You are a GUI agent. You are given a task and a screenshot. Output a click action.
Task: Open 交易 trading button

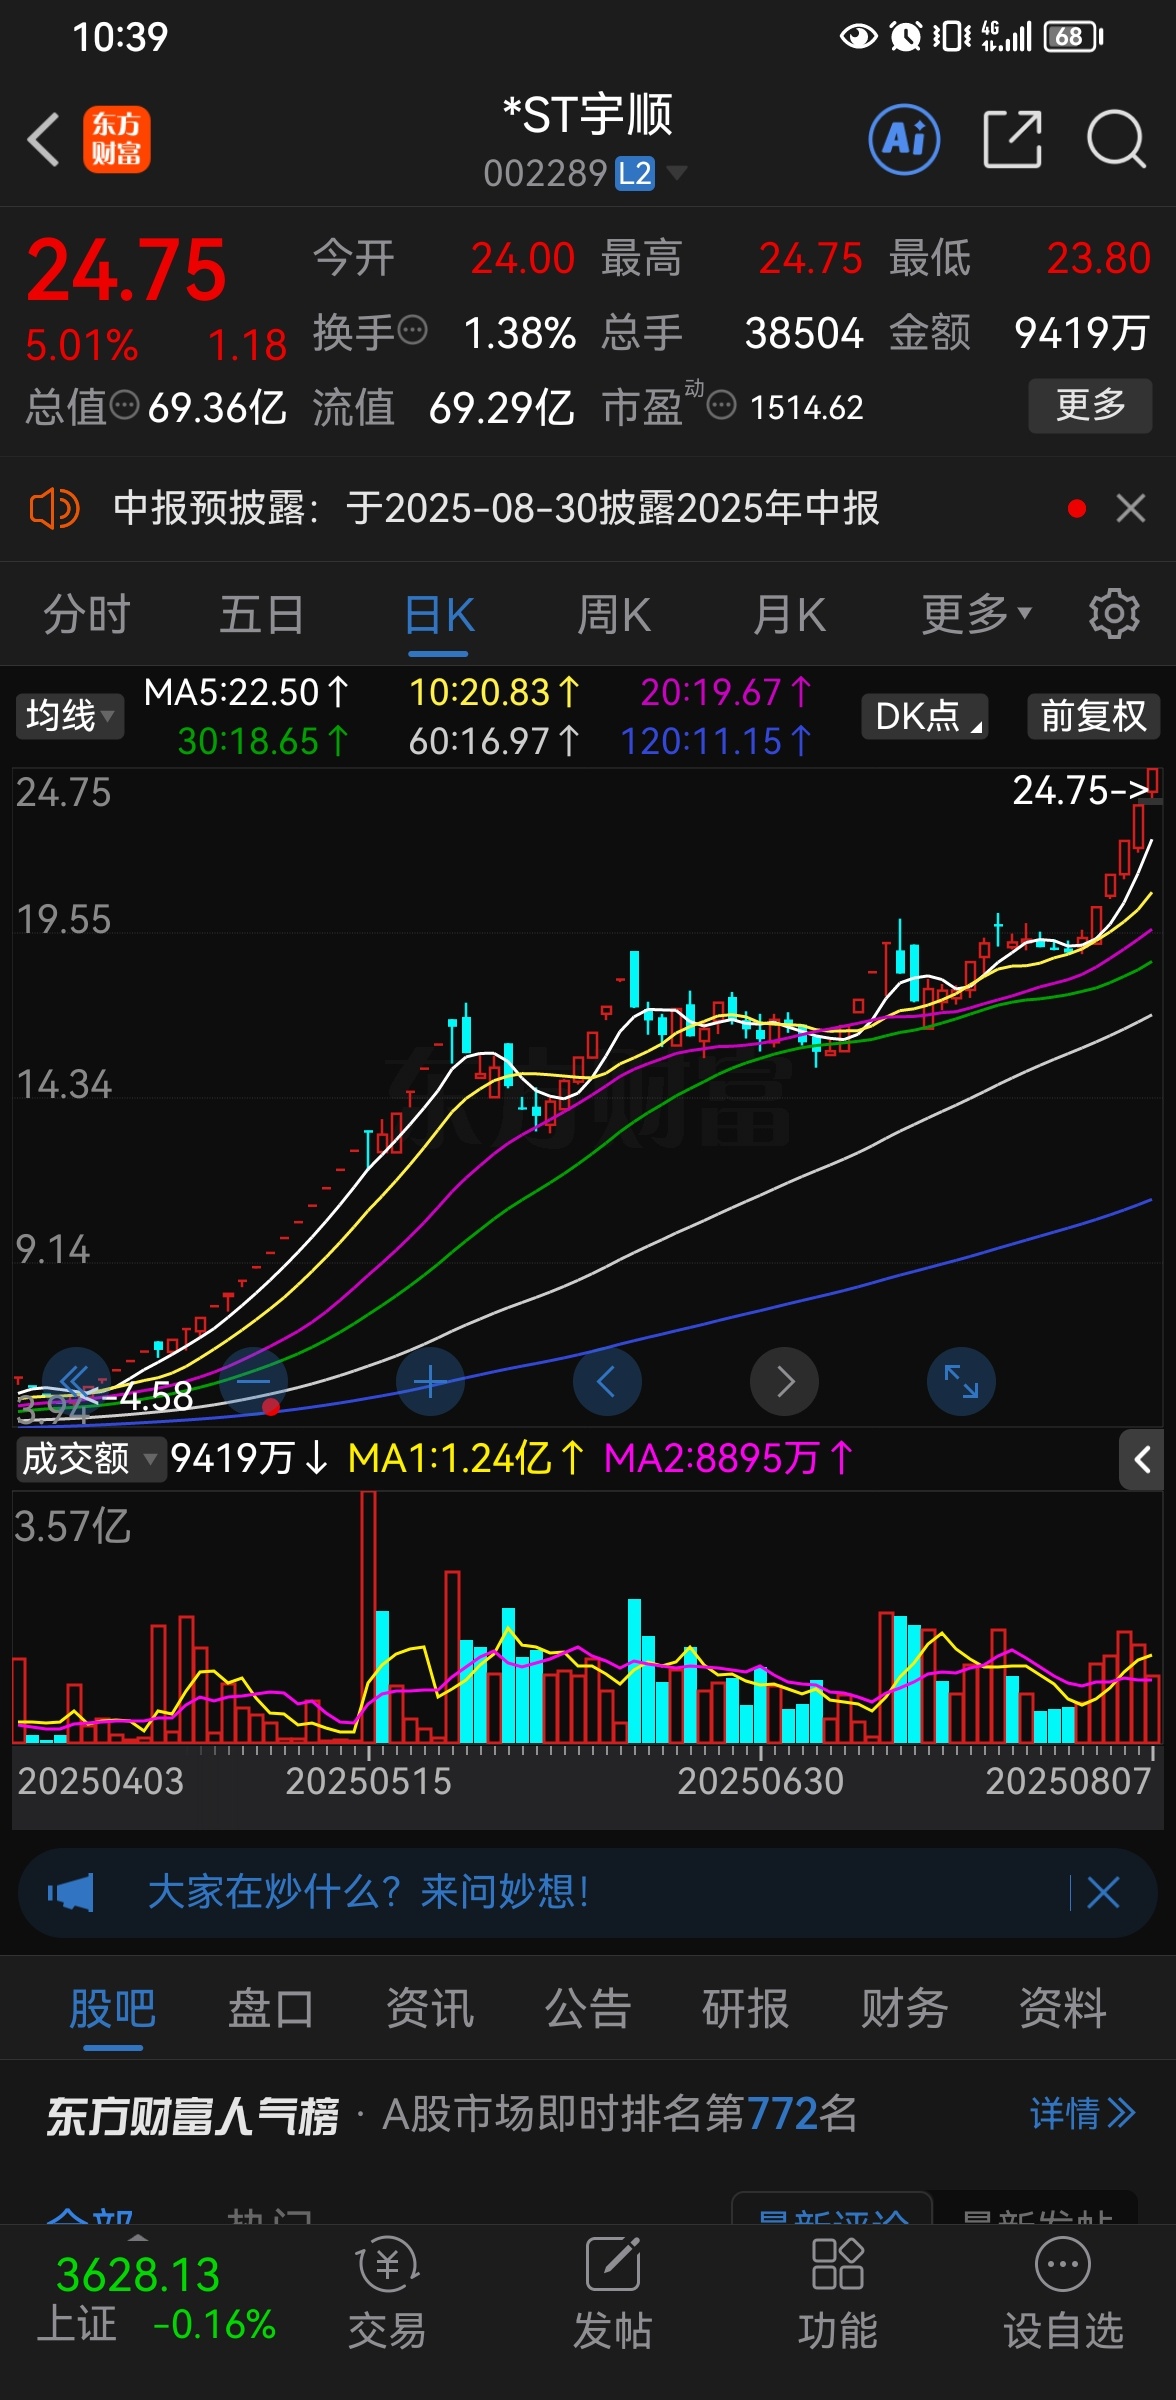tap(387, 2293)
